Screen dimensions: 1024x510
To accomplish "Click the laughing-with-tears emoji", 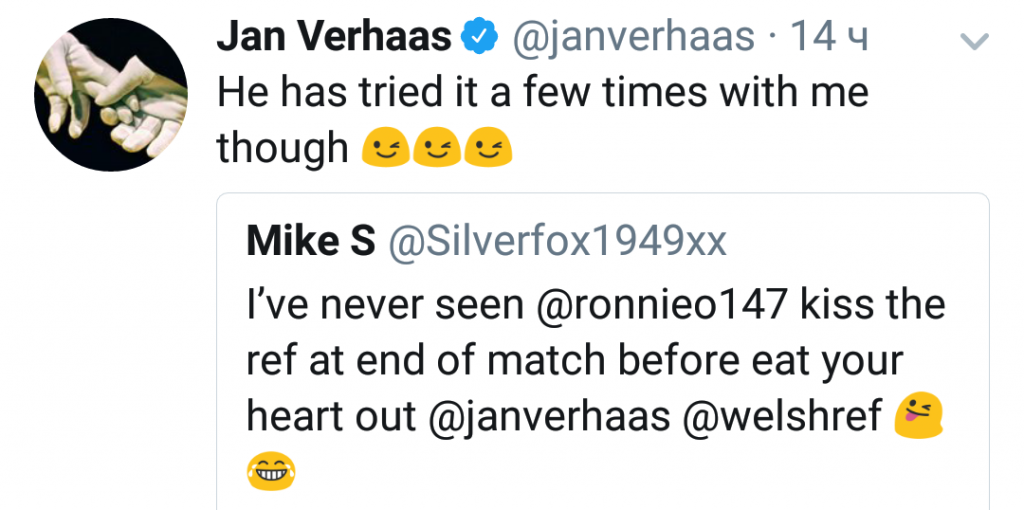I will pyautogui.click(x=271, y=470).
